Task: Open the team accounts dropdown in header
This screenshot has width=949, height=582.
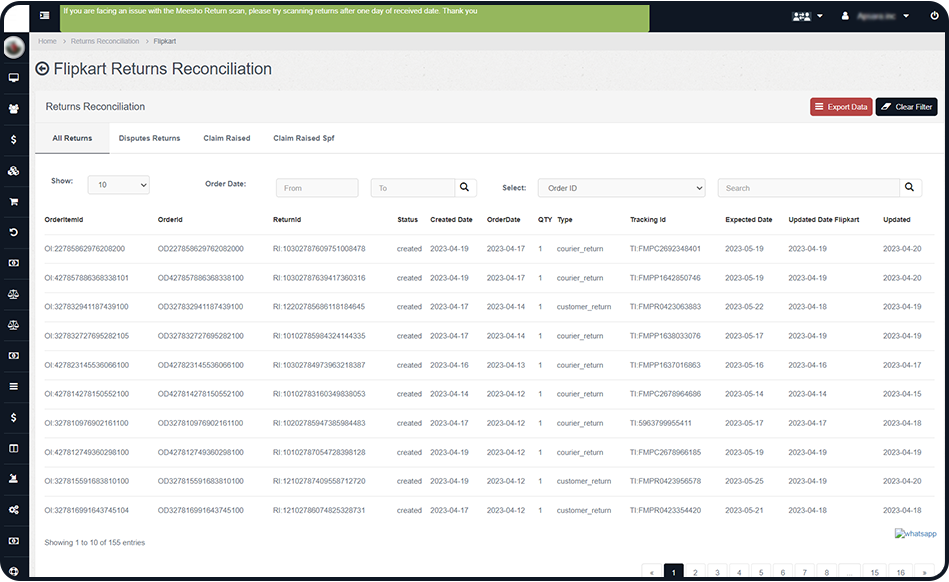Action: pos(807,16)
